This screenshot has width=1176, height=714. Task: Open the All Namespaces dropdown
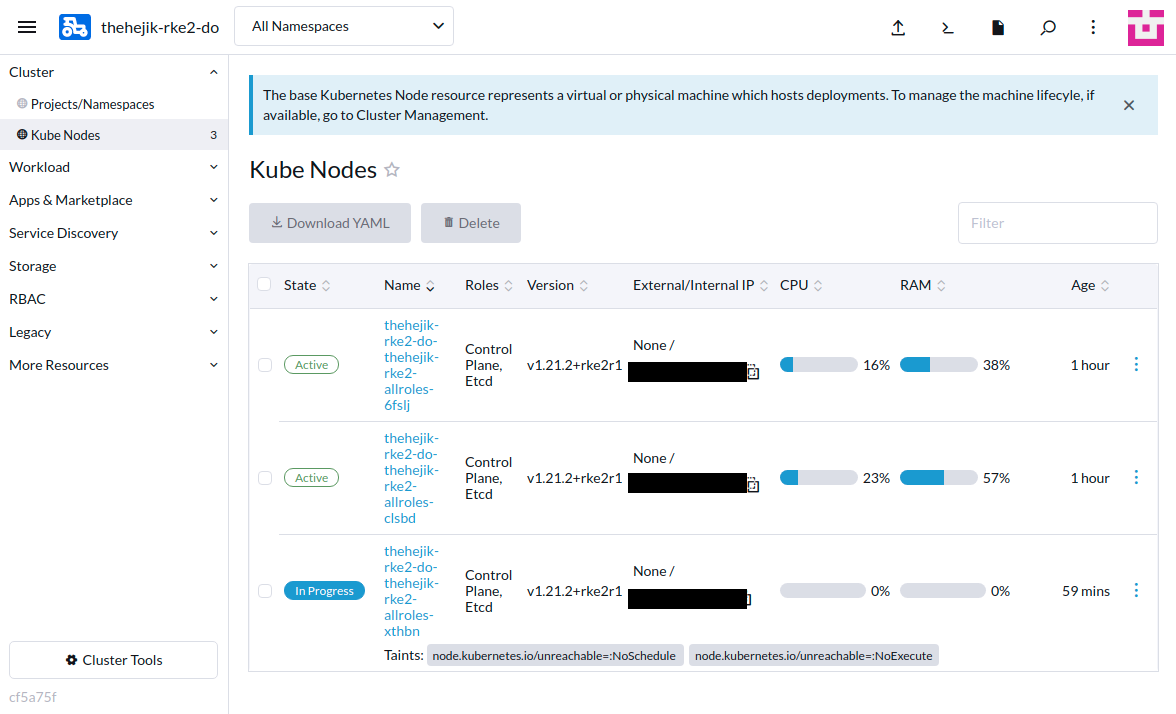coord(343,26)
